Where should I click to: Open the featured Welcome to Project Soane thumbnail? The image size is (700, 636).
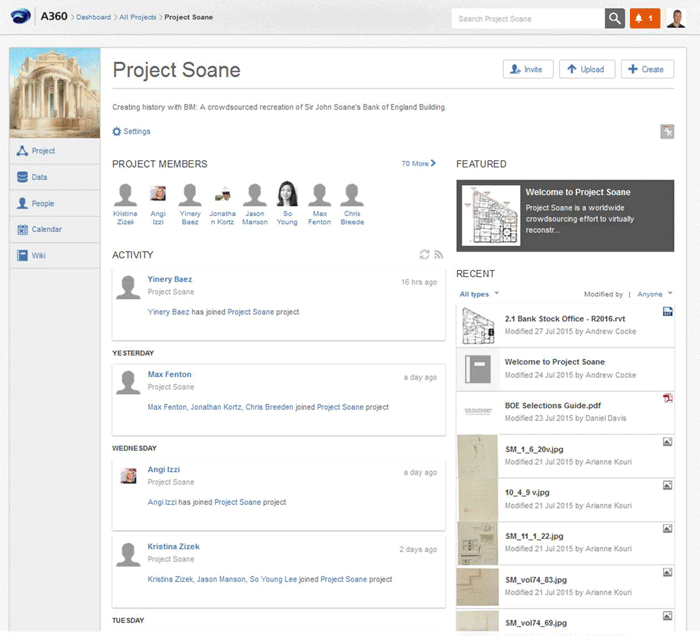click(490, 215)
